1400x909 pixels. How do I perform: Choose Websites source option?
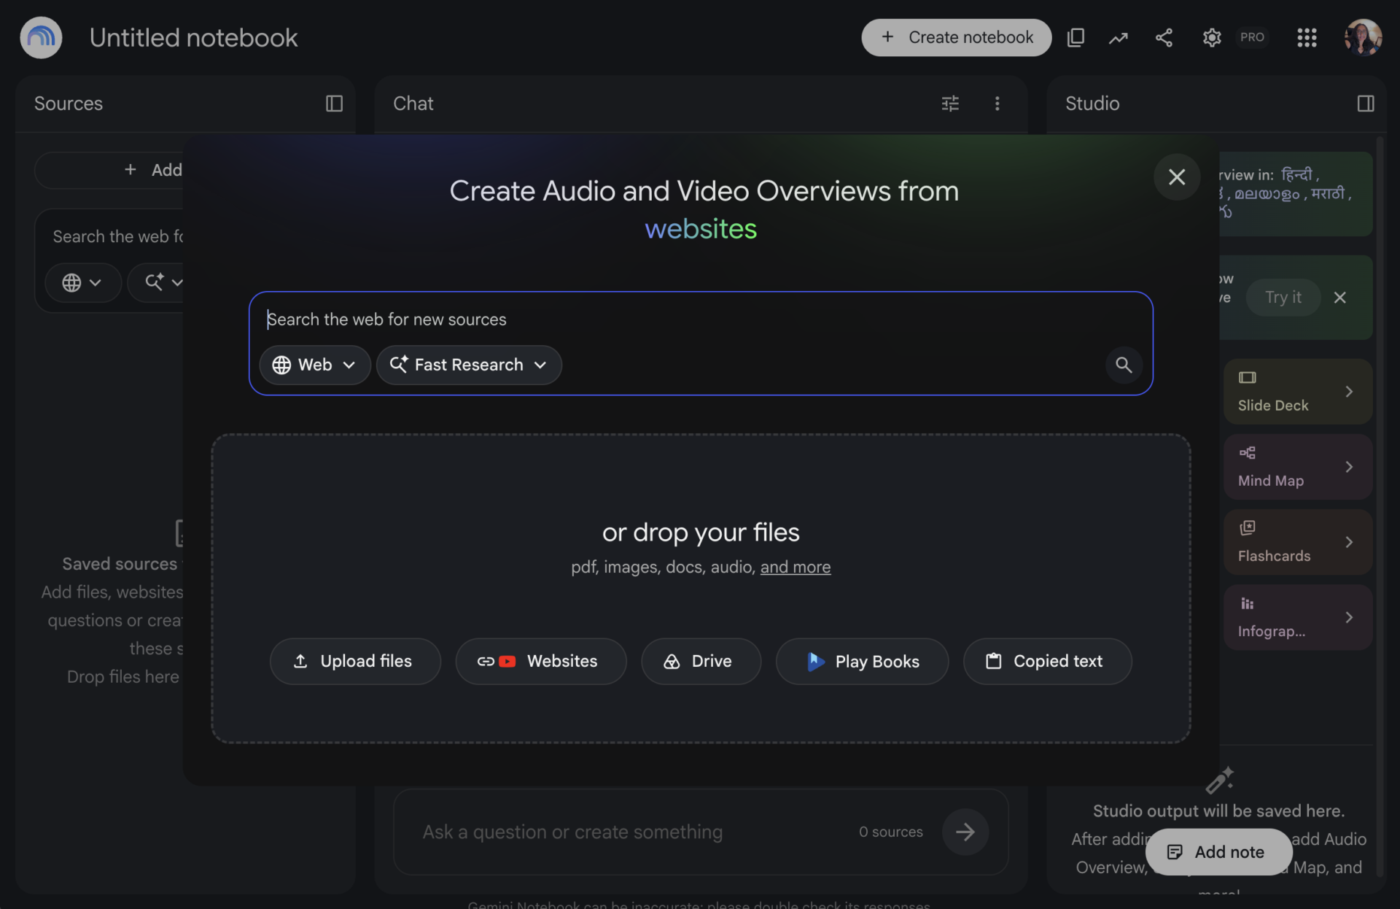[x=541, y=662]
